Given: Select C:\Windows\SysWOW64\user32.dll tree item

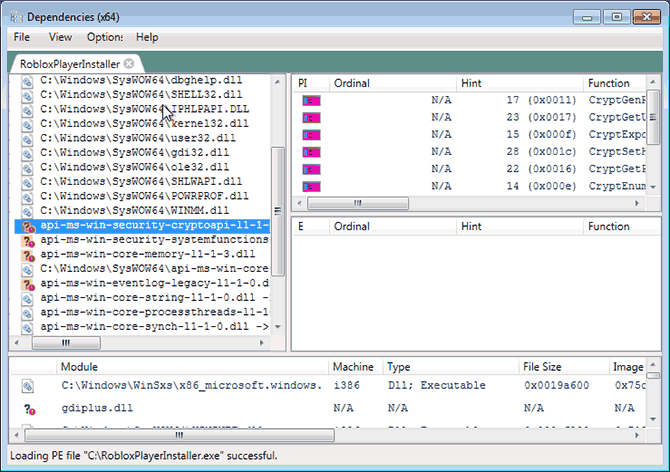Looking at the screenshot, I should pyautogui.click(x=138, y=138).
